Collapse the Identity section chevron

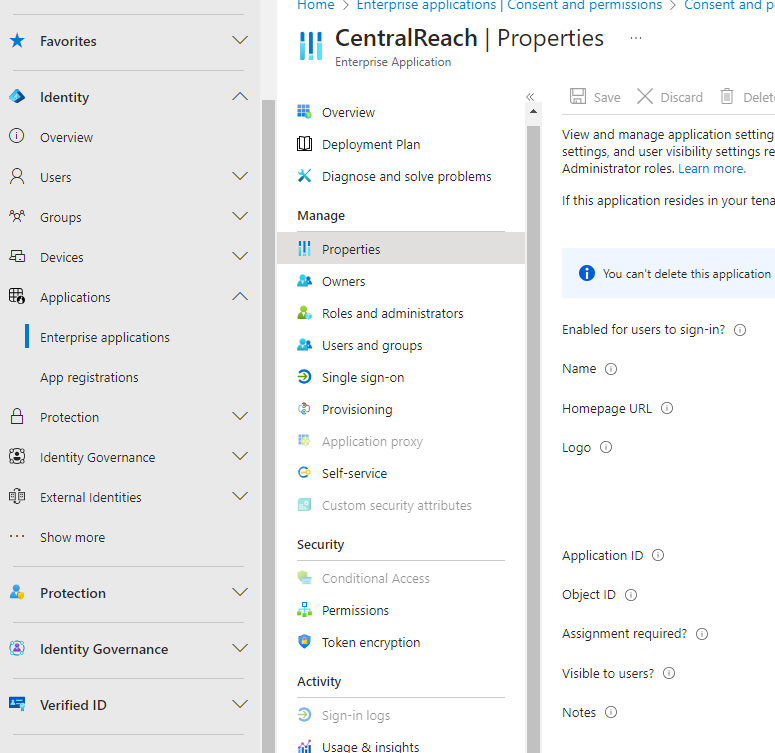click(240, 96)
